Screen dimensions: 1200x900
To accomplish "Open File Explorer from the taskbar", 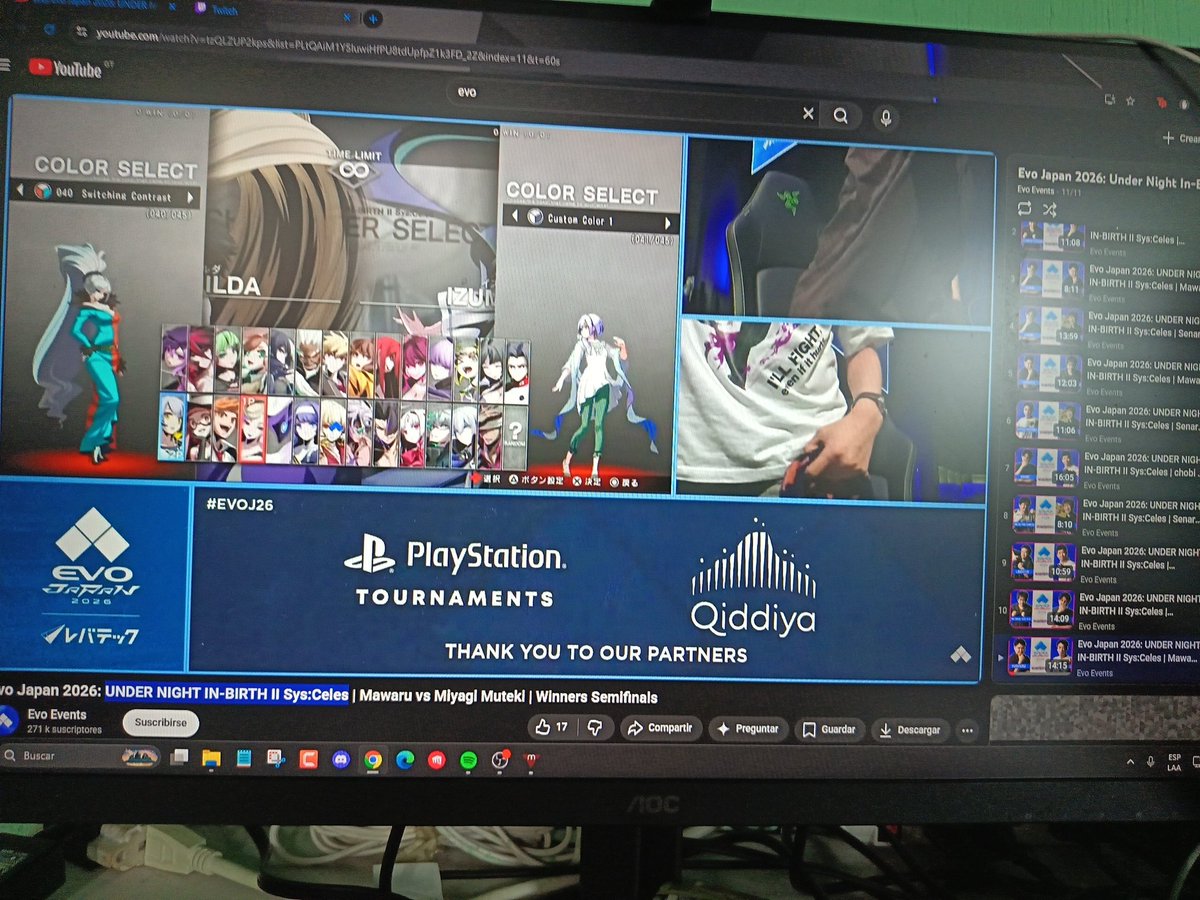I will (x=211, y=759).
